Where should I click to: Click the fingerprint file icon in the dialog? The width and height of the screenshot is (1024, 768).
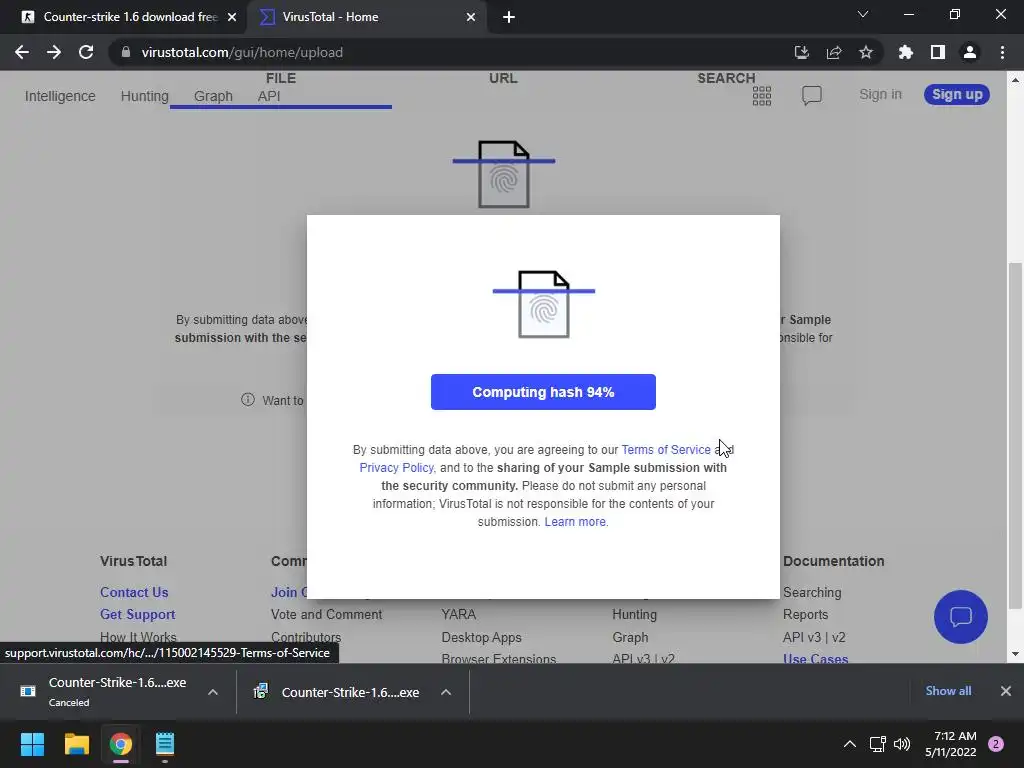[543, 304]
